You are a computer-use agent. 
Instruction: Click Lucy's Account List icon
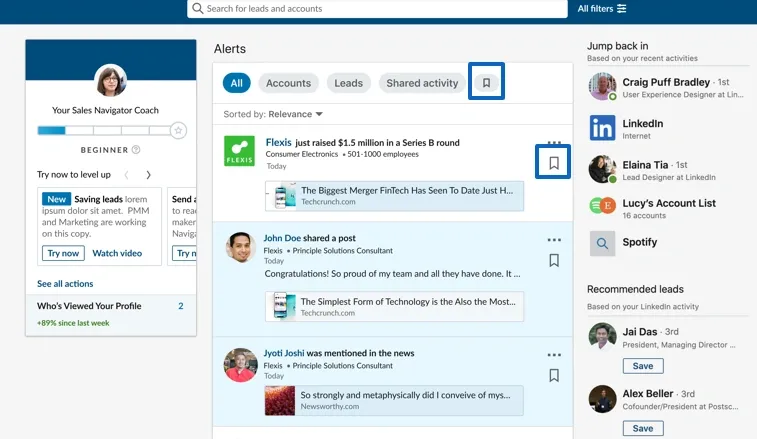(x=602, y=205)
